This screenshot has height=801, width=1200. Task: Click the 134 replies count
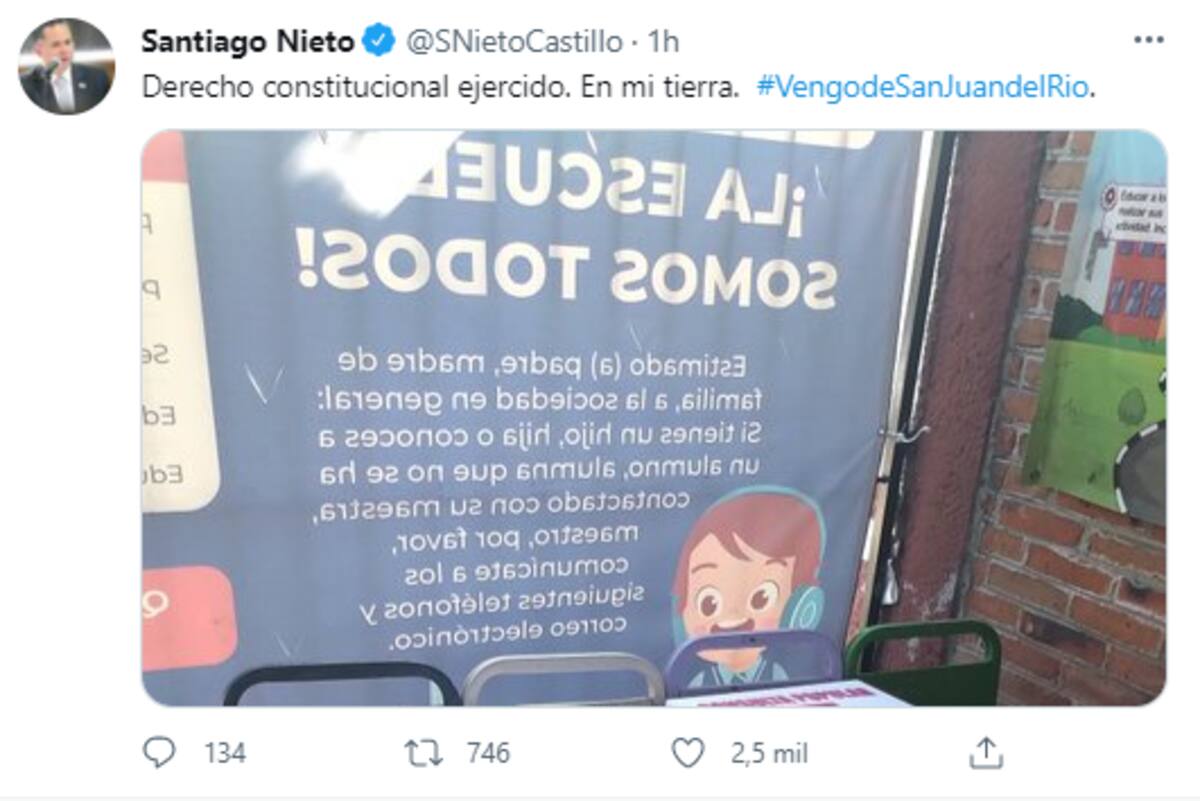(225, 752)
